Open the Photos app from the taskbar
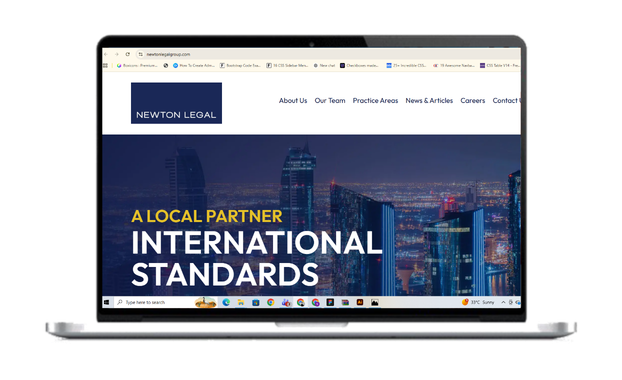The height and width of the screenshot is (380, 622). point(374,302)
